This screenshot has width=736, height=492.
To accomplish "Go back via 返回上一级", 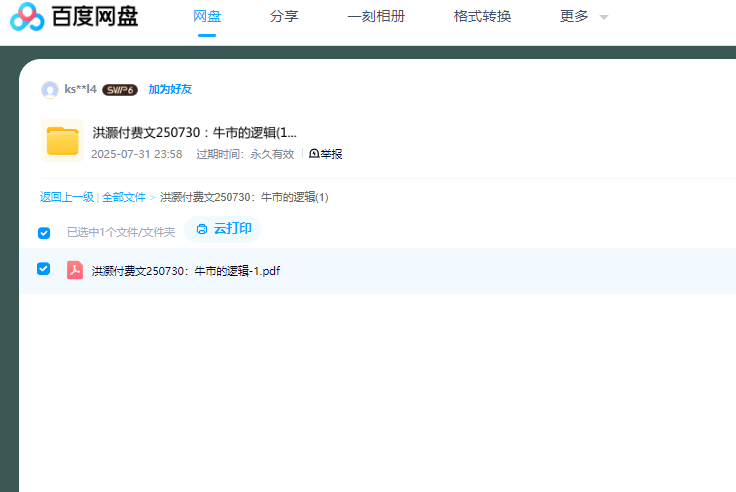I will click(x=67, y=197).
